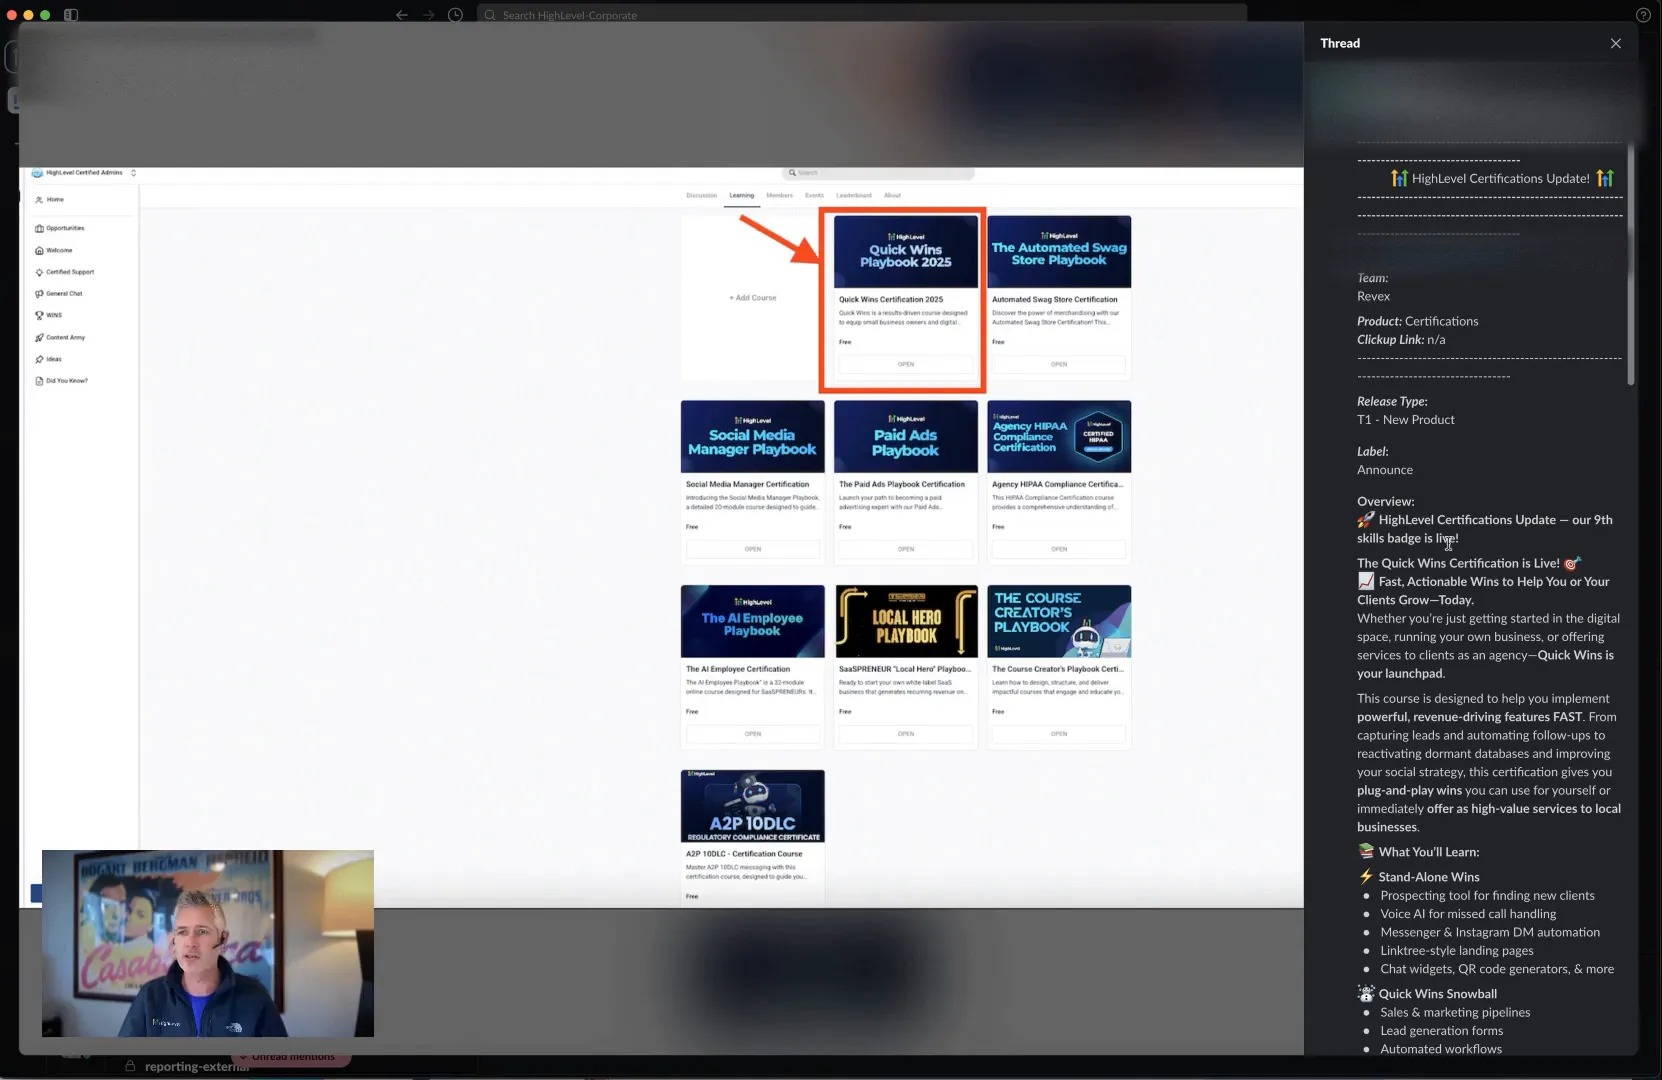The image size is (1662, 1080).
Task: Switch to the About tab
Action: pos(892,196)
